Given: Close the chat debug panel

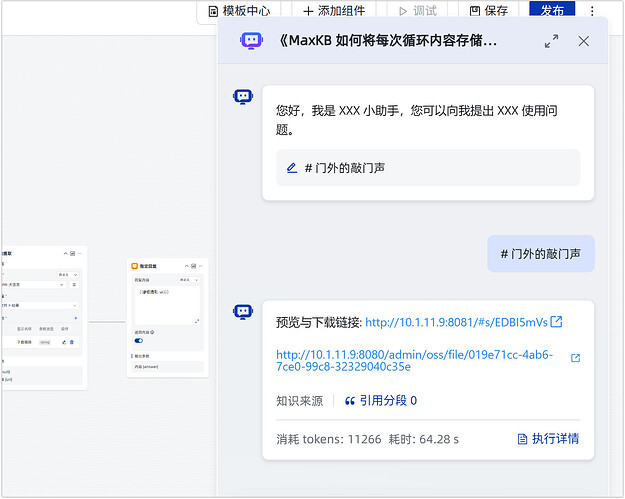Looking at the screenshot, I should [584, 41].
